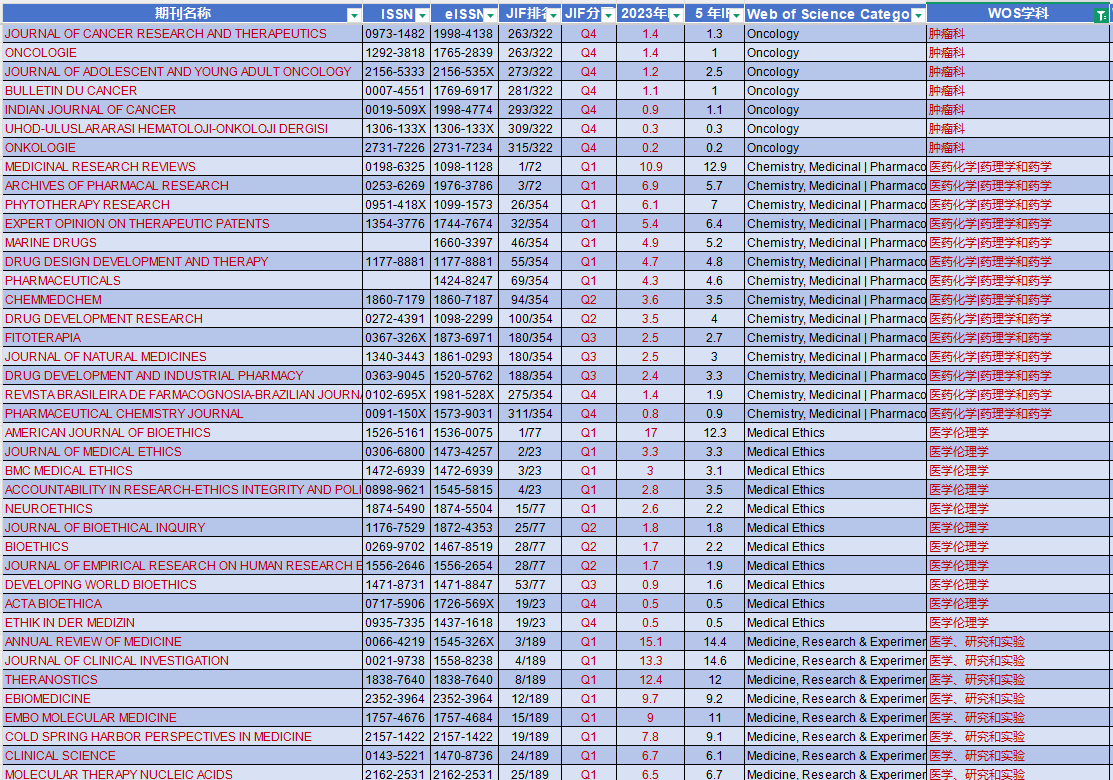Select the JIF rank cell 315/322
Screen dimensions: 1113x780
coord(530,148)
